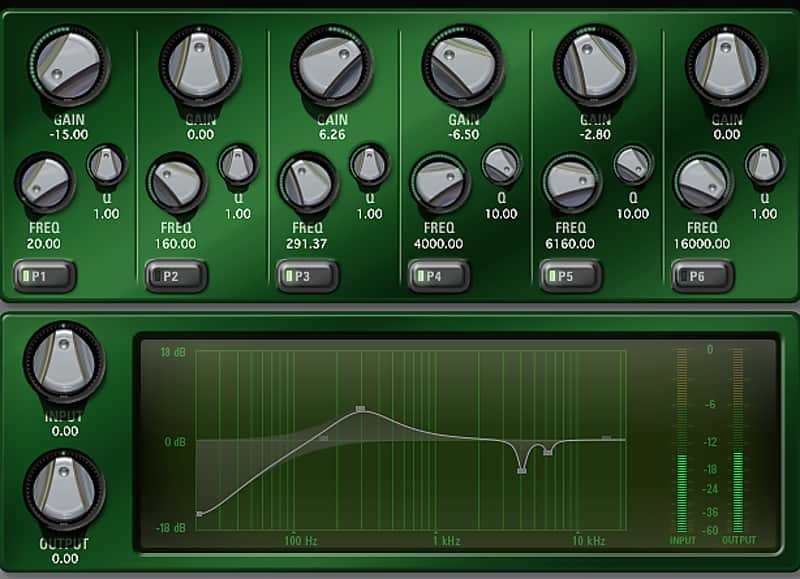The image size is (800, 579).
Task: Click the P1 Q knob
Action: coord(107,165)
